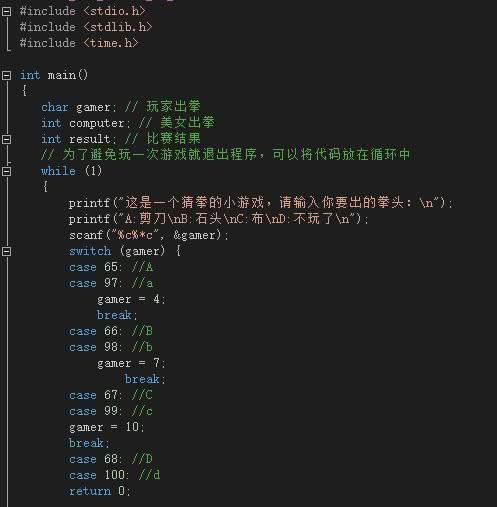Click the case 100: //d line
497x507 pixels.
(115, 475)
